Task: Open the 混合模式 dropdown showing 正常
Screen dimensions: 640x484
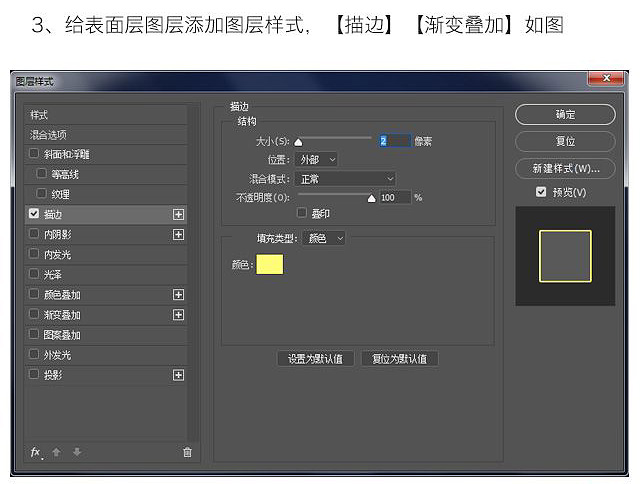Action: 345,179
